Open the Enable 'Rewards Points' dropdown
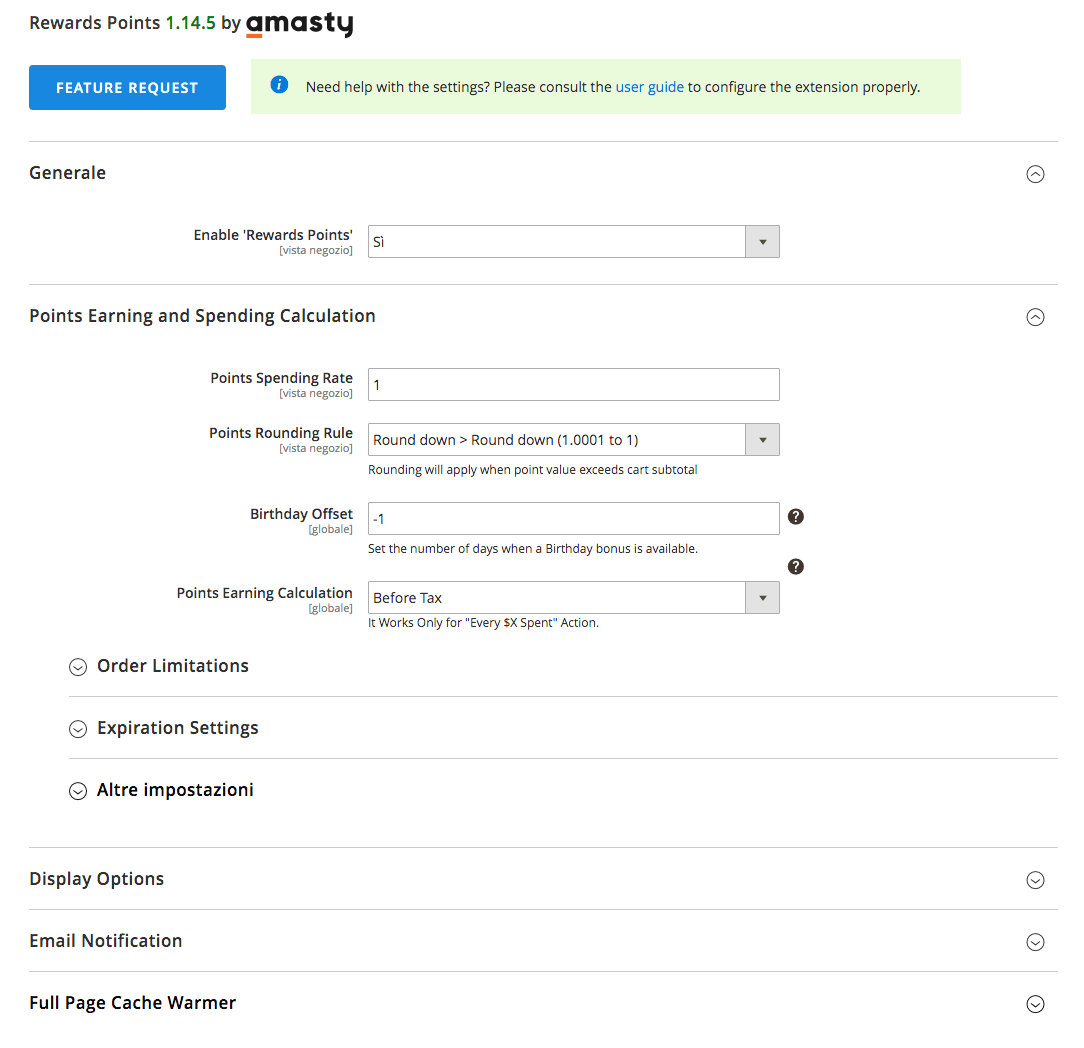 coord(574,241)
